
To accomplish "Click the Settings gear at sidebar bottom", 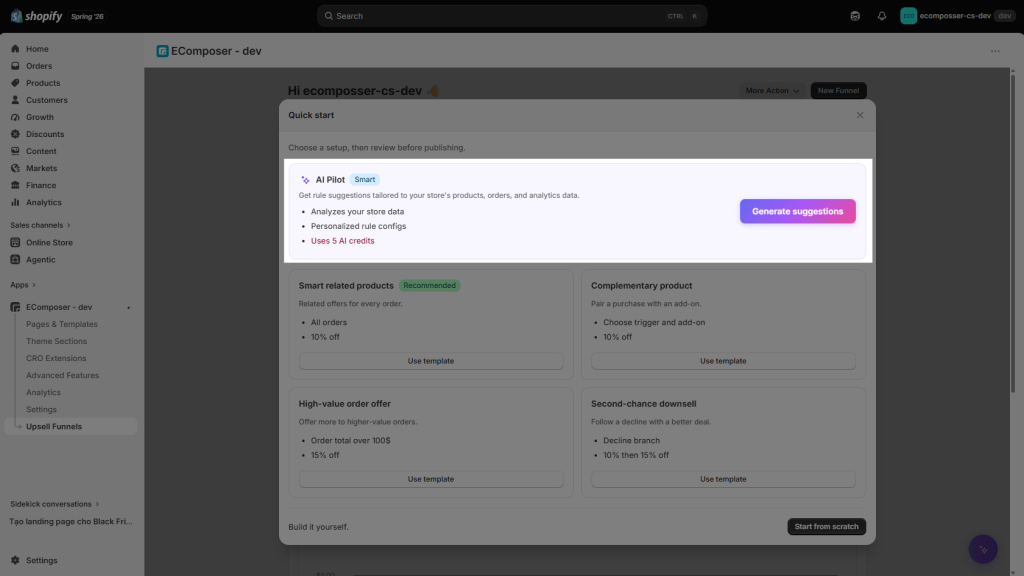I will pyautogui.click(x=15, y=560).
